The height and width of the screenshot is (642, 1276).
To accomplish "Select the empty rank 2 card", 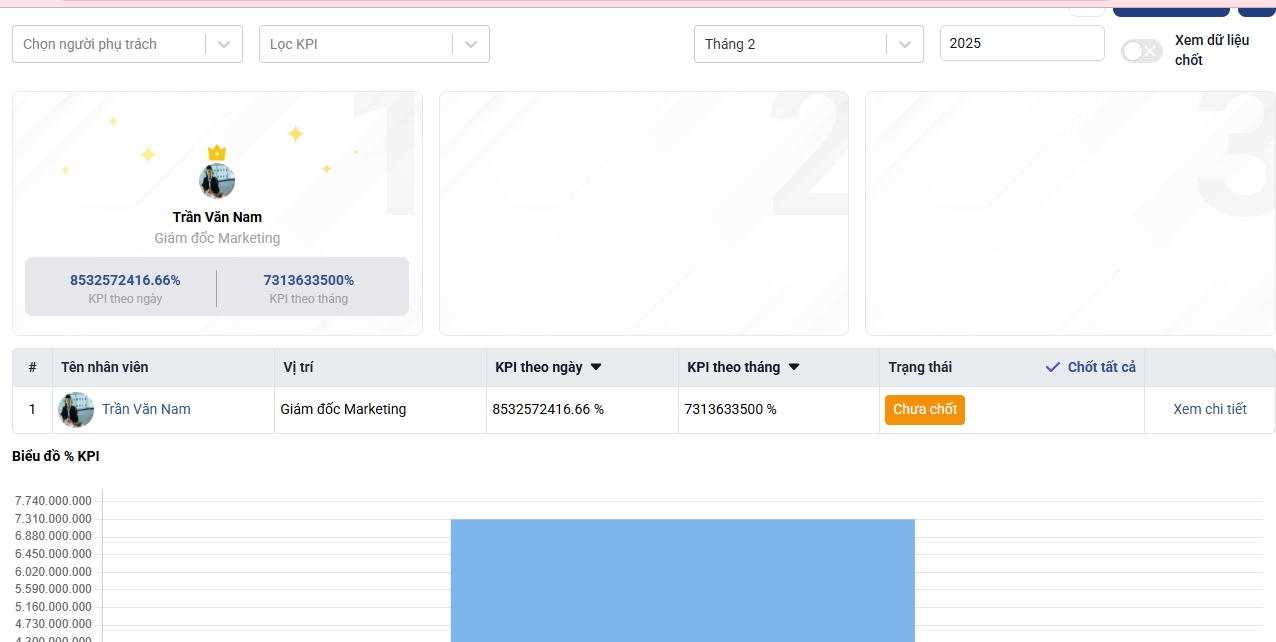I will coord(643,213).
